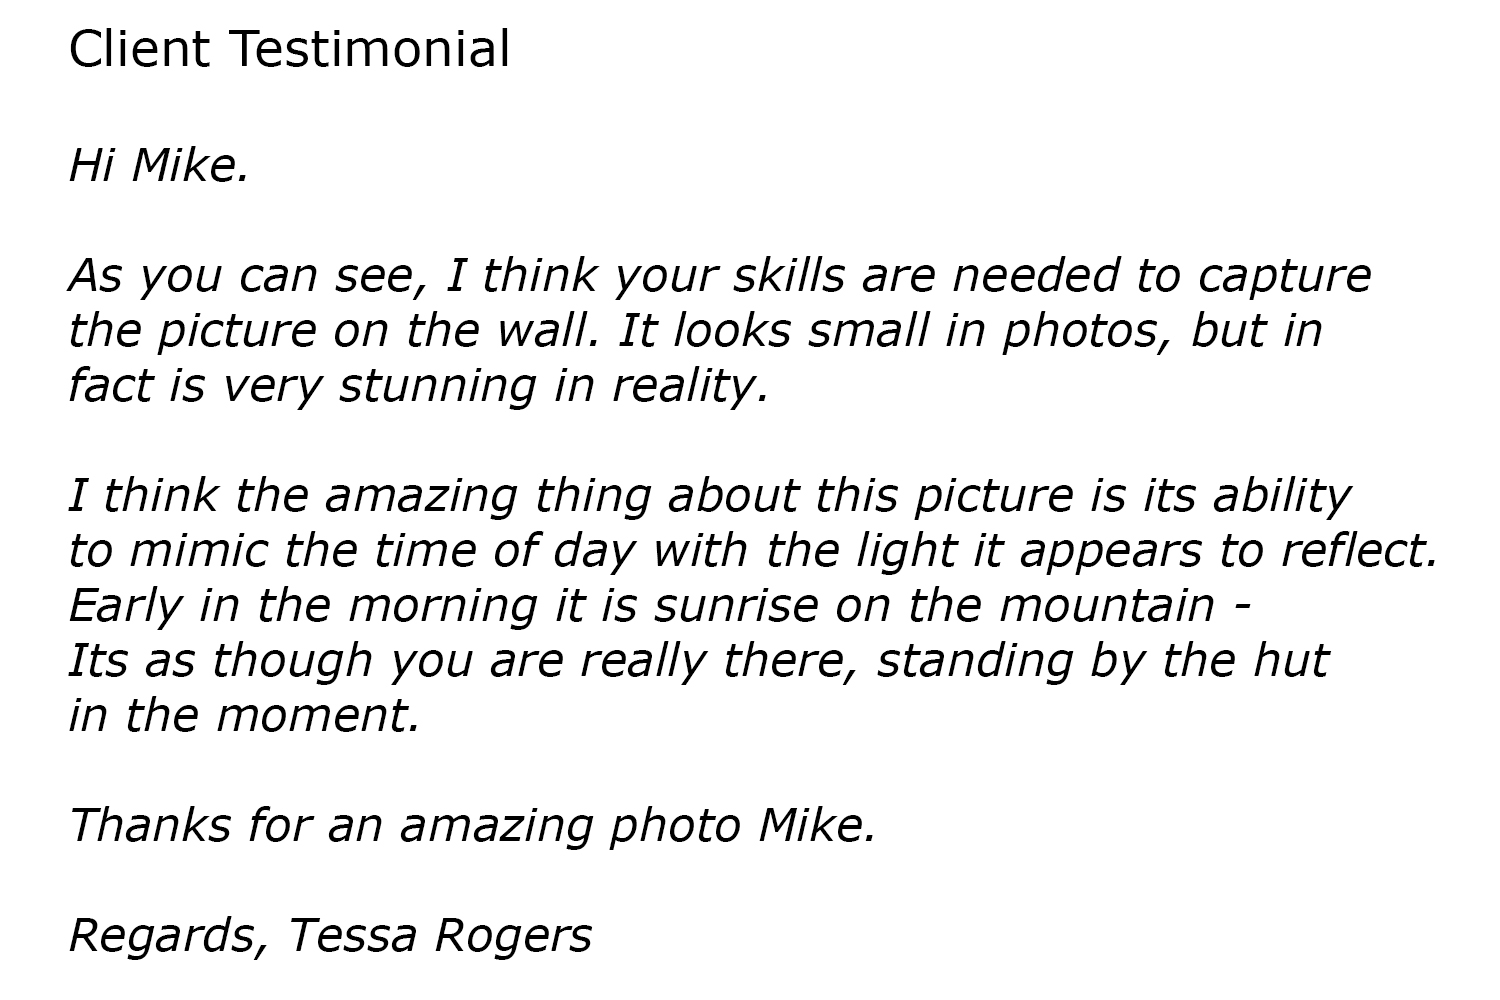Click the greeting "Hi Mike."
Screen dimensions: 1500x1000
coord(158,165)
